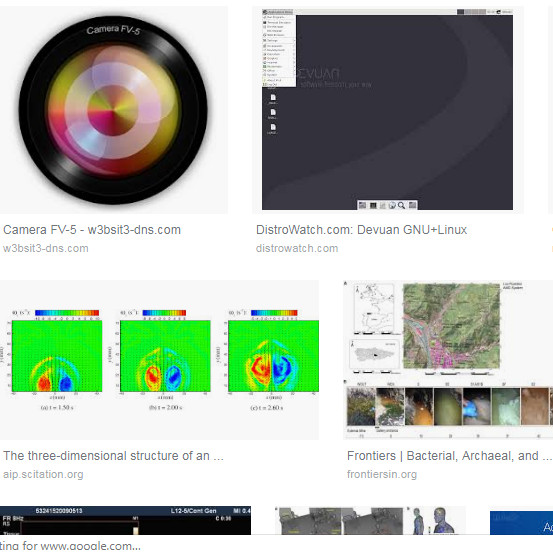Screen dimensions: 553x553
Task: Click "Frontiers | Bacterial, Archaeal, and ..." title
Action: [449, 456]
